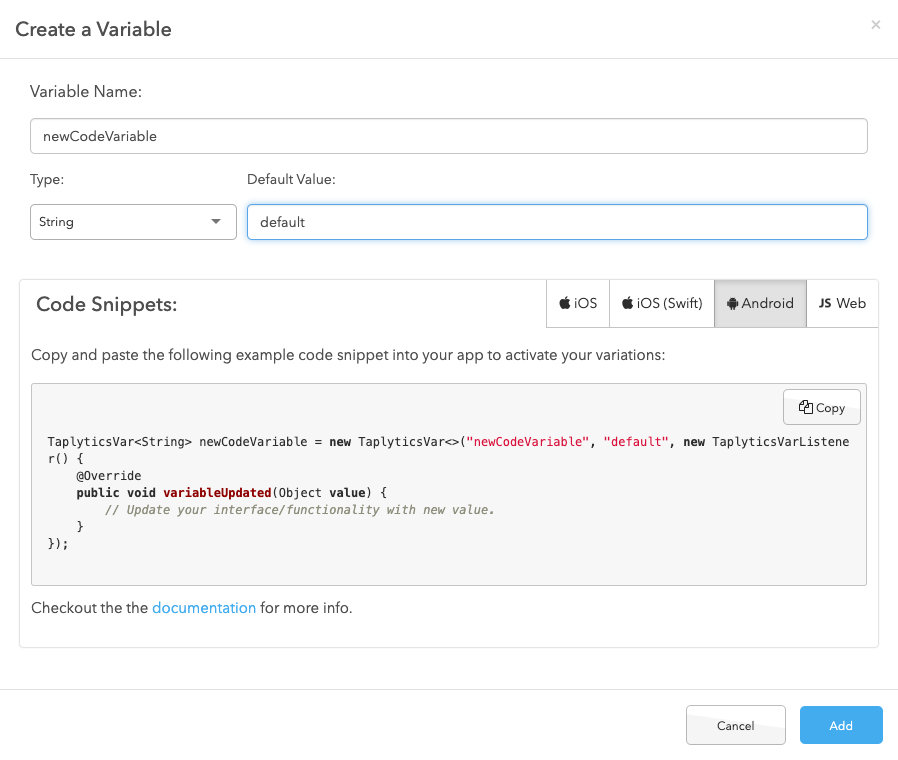The width and height of the screenshot is (898, 760).
Task: Focus the Variable Name input field
Action: pyautogui.click(x=448, y=136)
